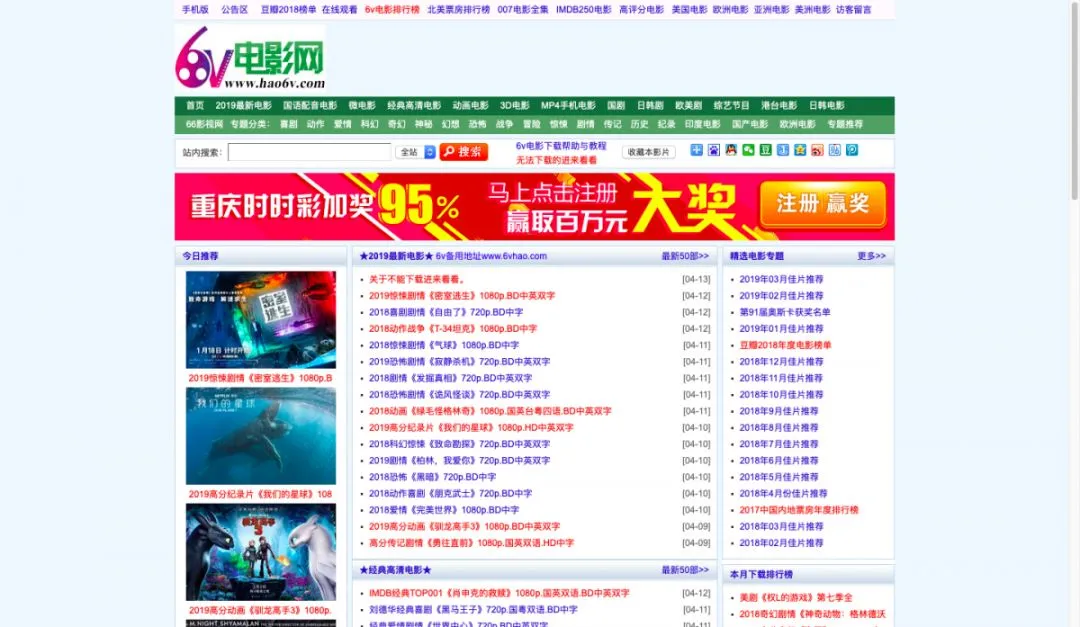1080x627 pixels.
Task: Open 2018爱情《完美世界》1080p link
Action: point(444,510)
